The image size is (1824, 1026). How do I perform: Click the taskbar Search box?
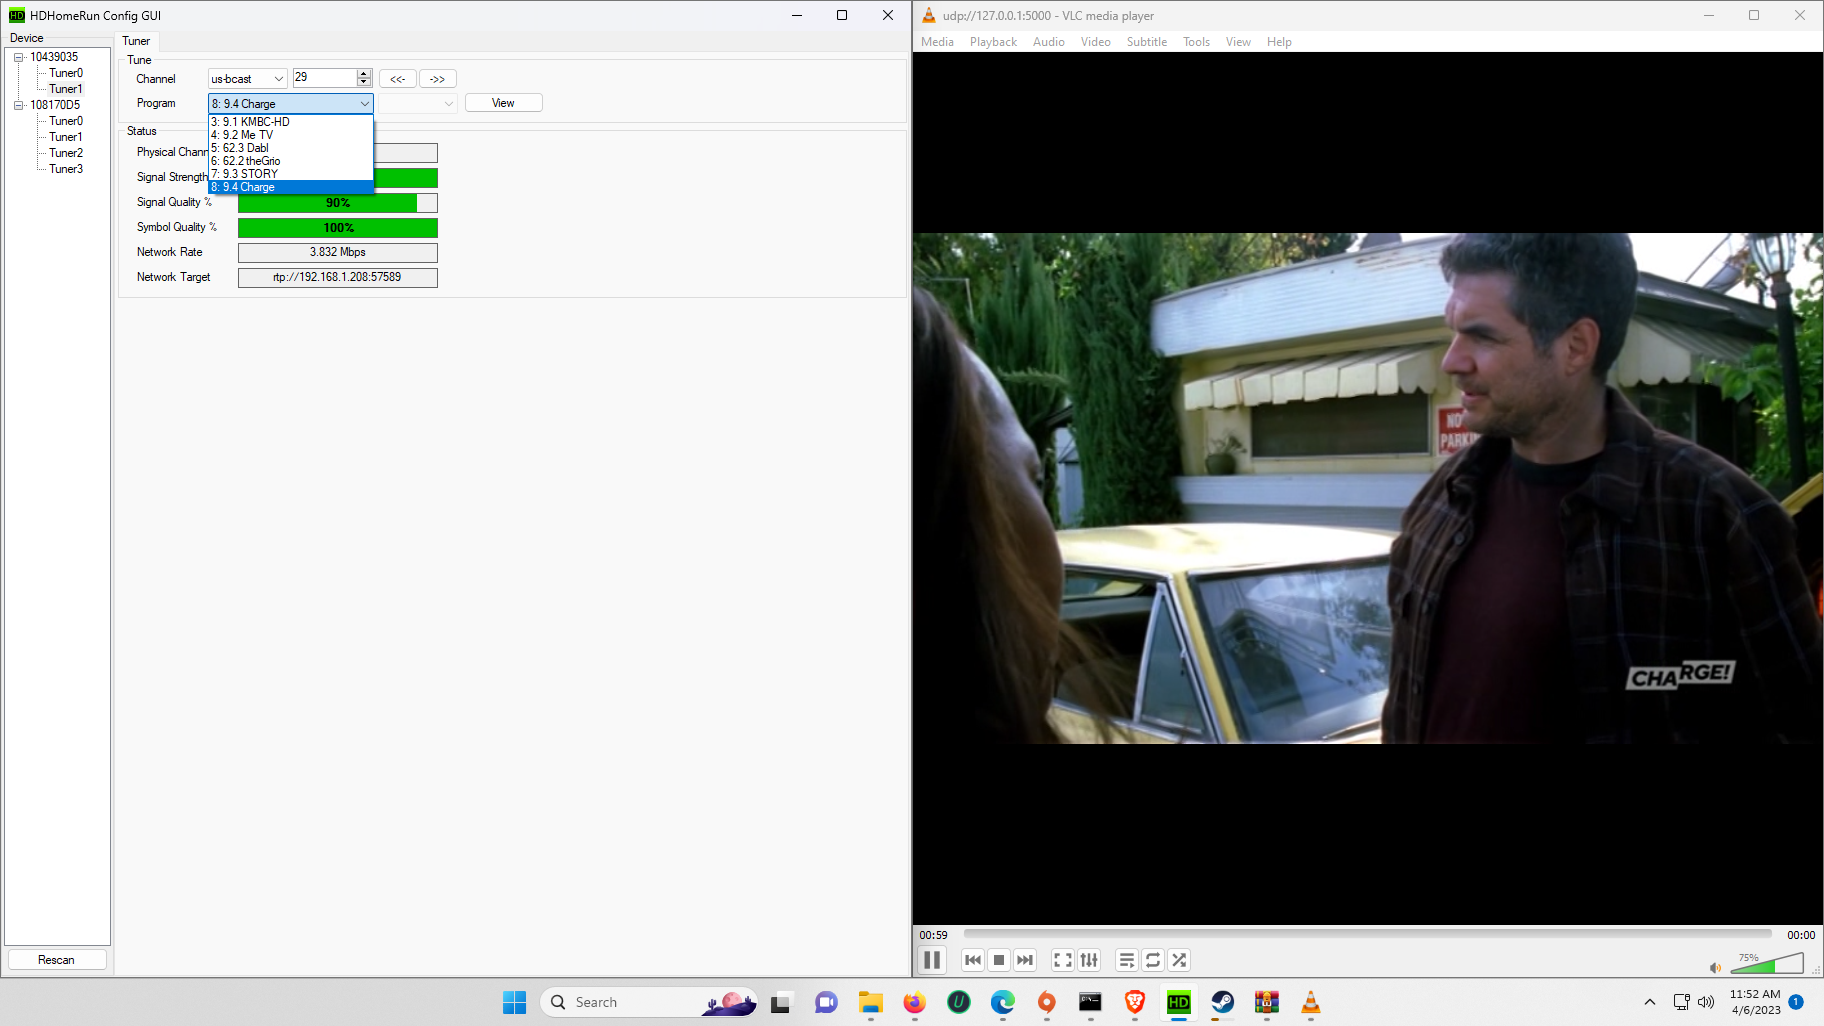[648, 1002]
